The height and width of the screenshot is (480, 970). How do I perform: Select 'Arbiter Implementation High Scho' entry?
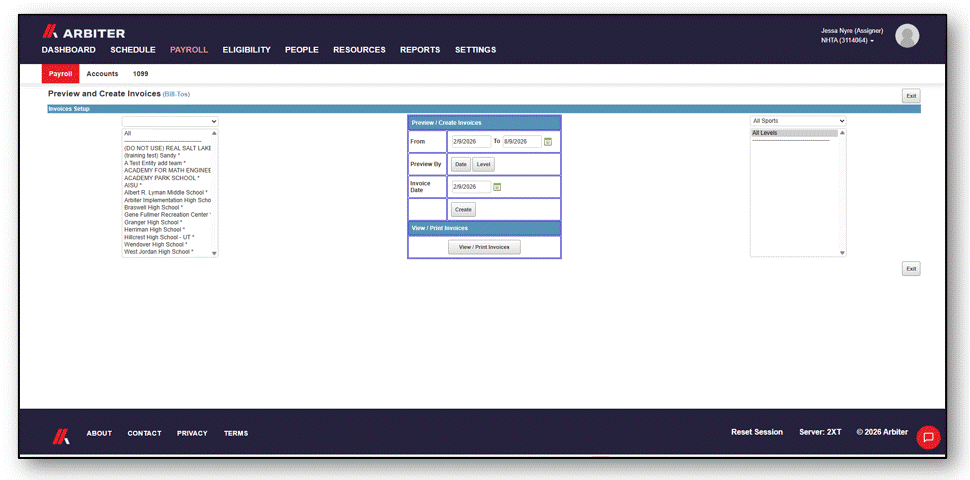coord(167,200)
